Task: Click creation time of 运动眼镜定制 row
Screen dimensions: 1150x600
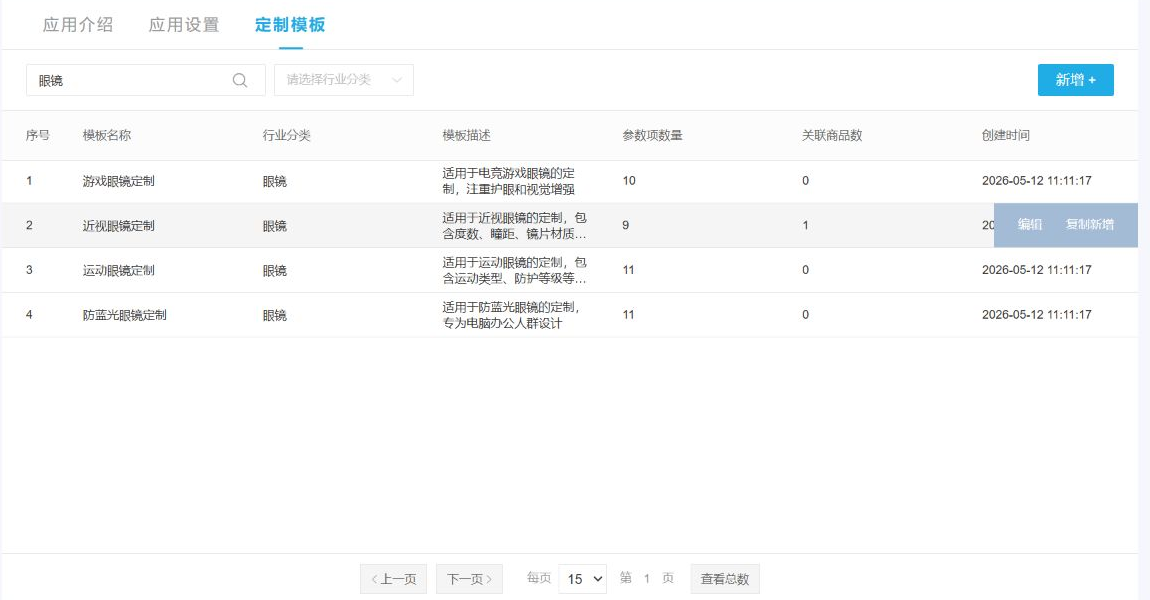Action: [1036, 270]
